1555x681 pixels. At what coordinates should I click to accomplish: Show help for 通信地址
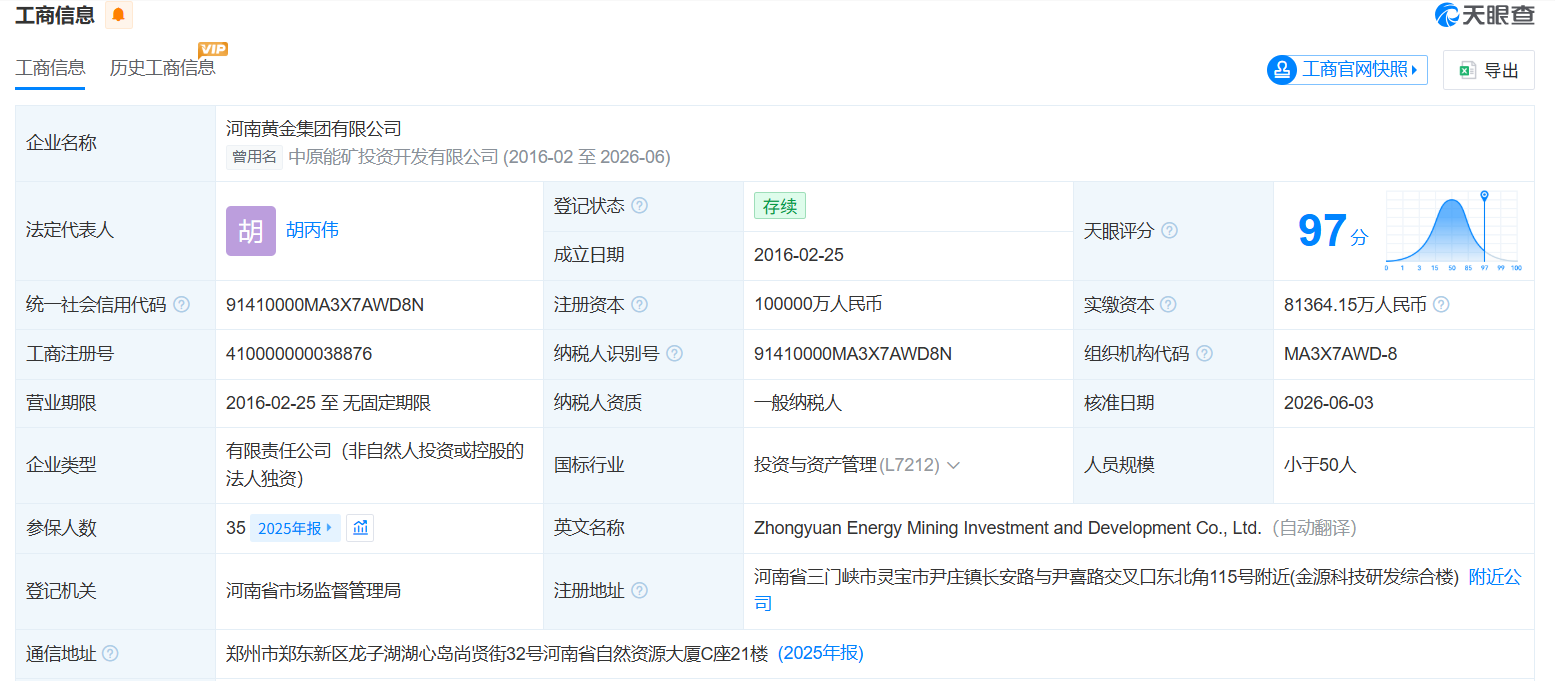point(110,654)
